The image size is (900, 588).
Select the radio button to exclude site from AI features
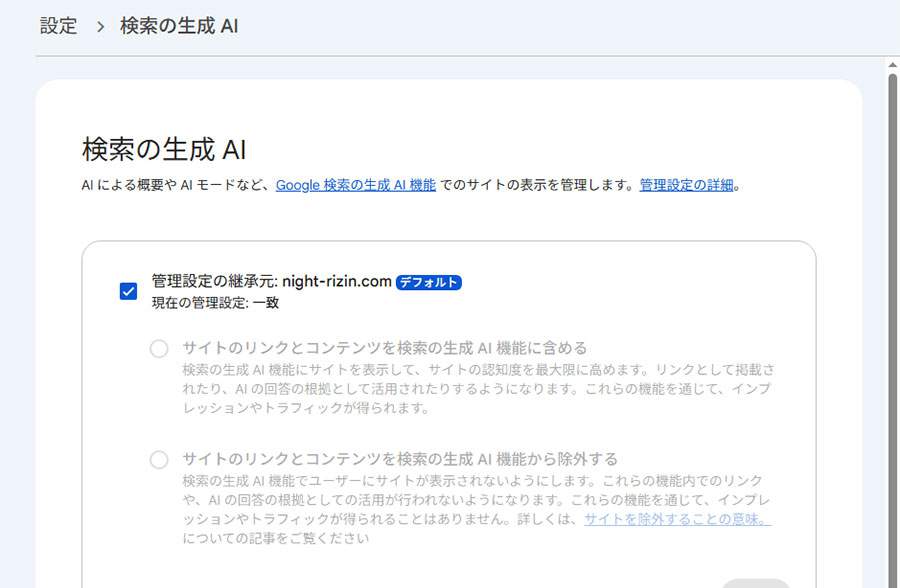[159, 460]
